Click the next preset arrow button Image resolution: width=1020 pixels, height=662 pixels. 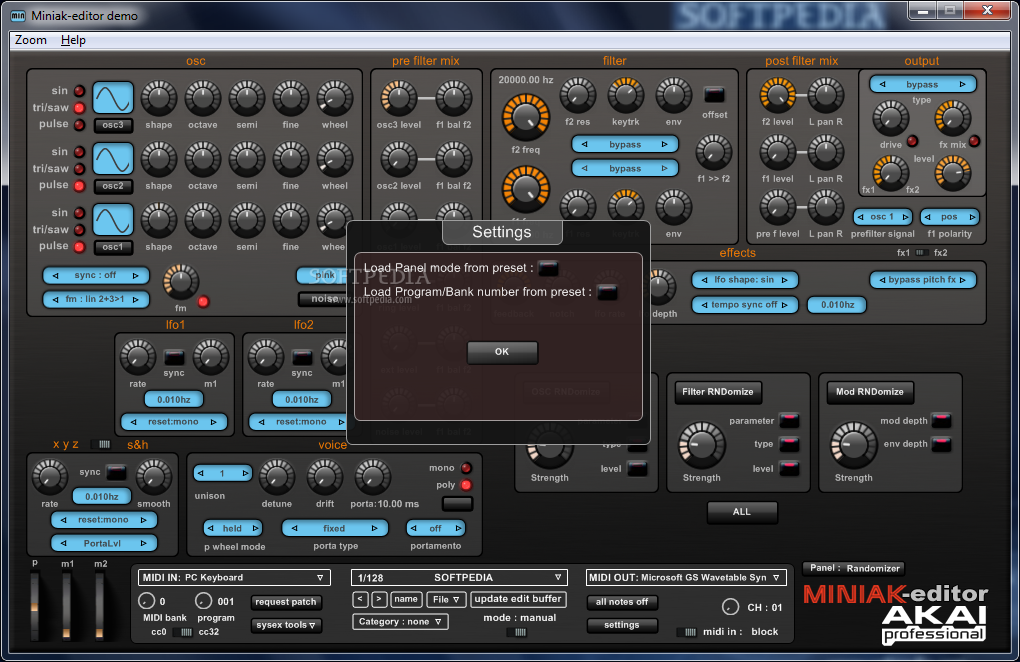[x=379, y=599]
